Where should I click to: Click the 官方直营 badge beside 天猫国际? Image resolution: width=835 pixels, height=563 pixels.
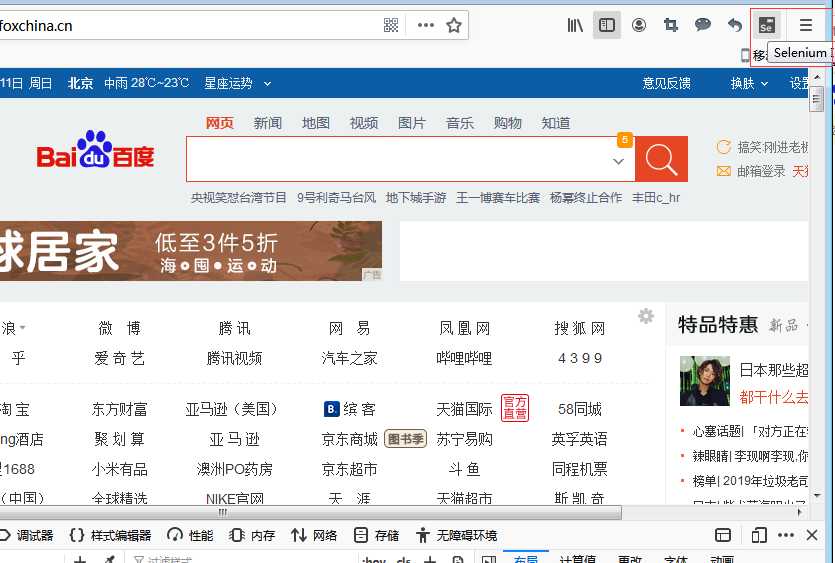pos(515,408)
